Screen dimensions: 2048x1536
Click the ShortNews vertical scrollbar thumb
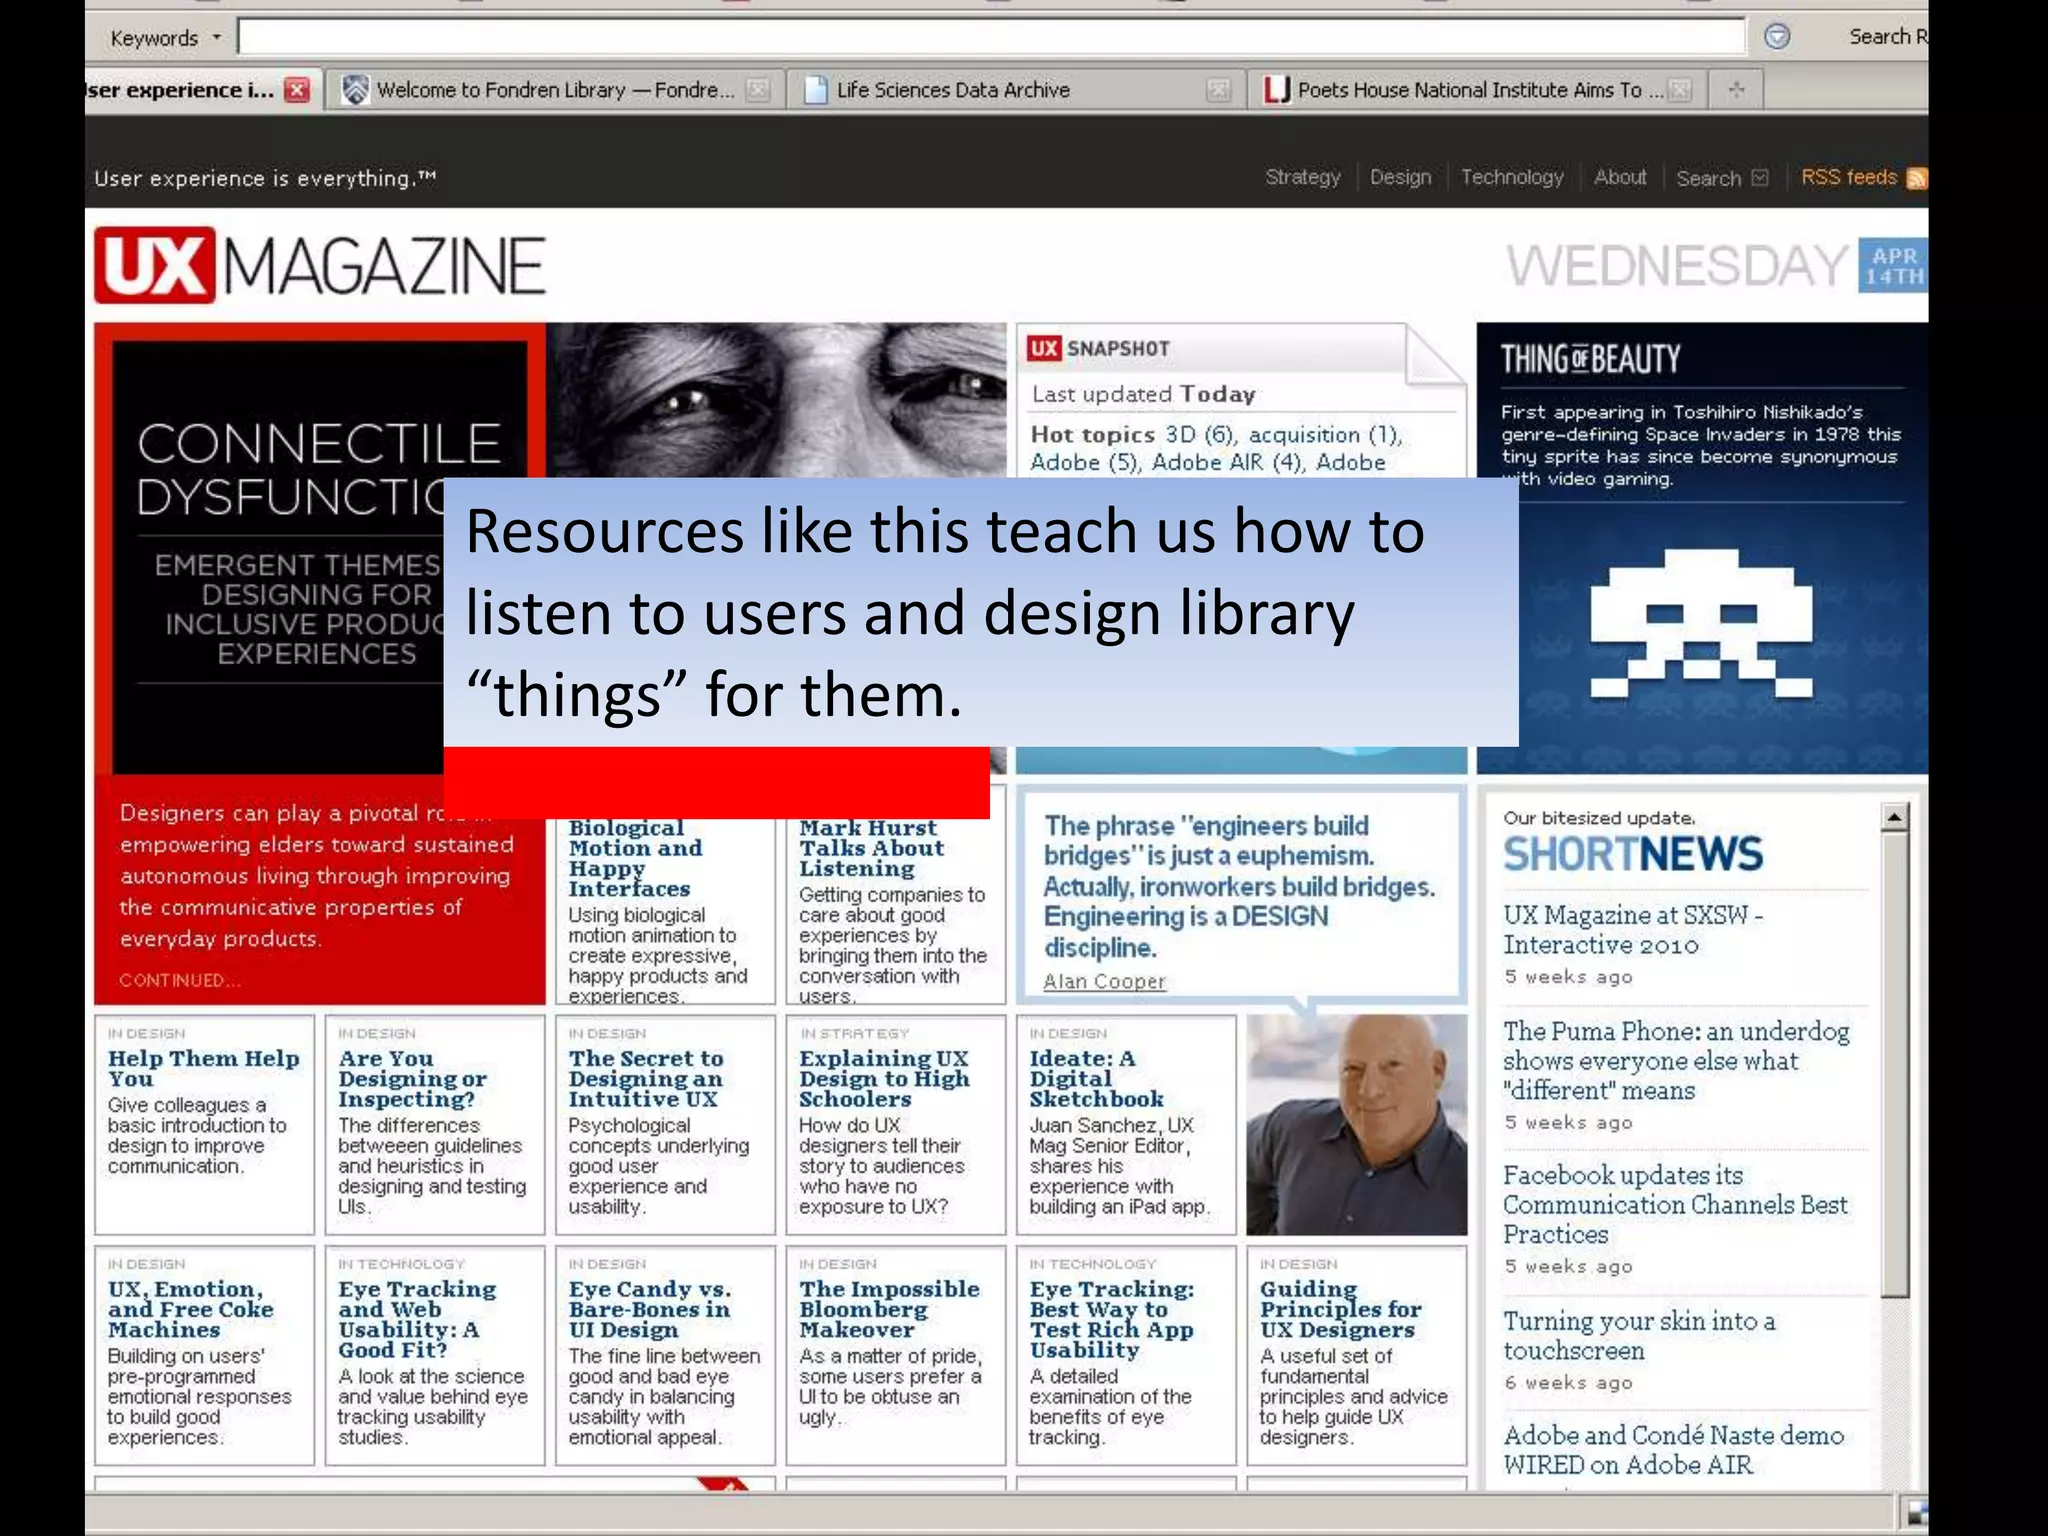point(1894,1065)
